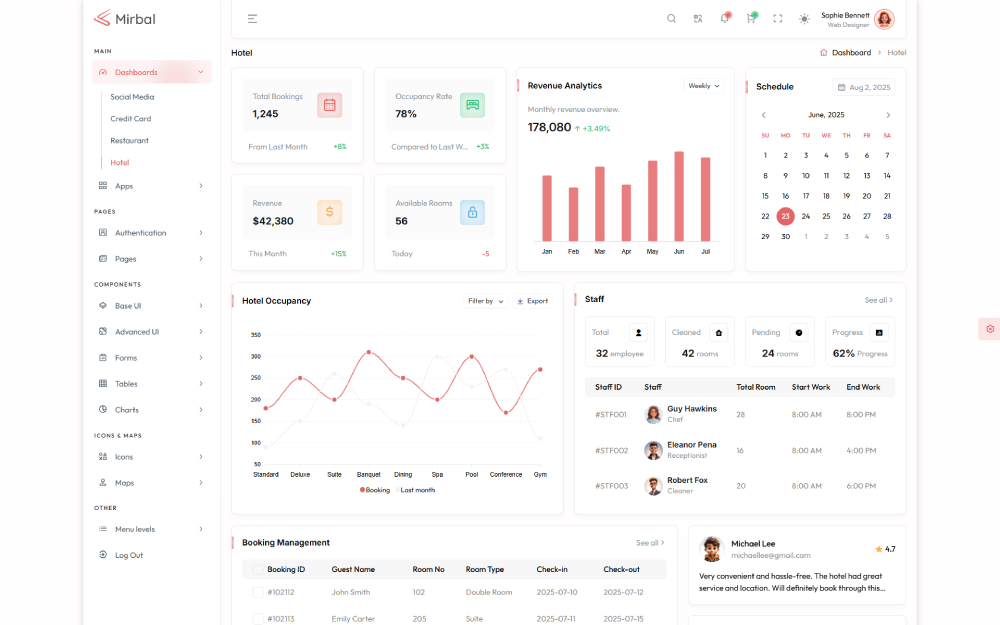Open the Weekly dropdown in Revenue Analytics
The image size is (1000, 625).
pyautogui.click(x=703, y=86)
